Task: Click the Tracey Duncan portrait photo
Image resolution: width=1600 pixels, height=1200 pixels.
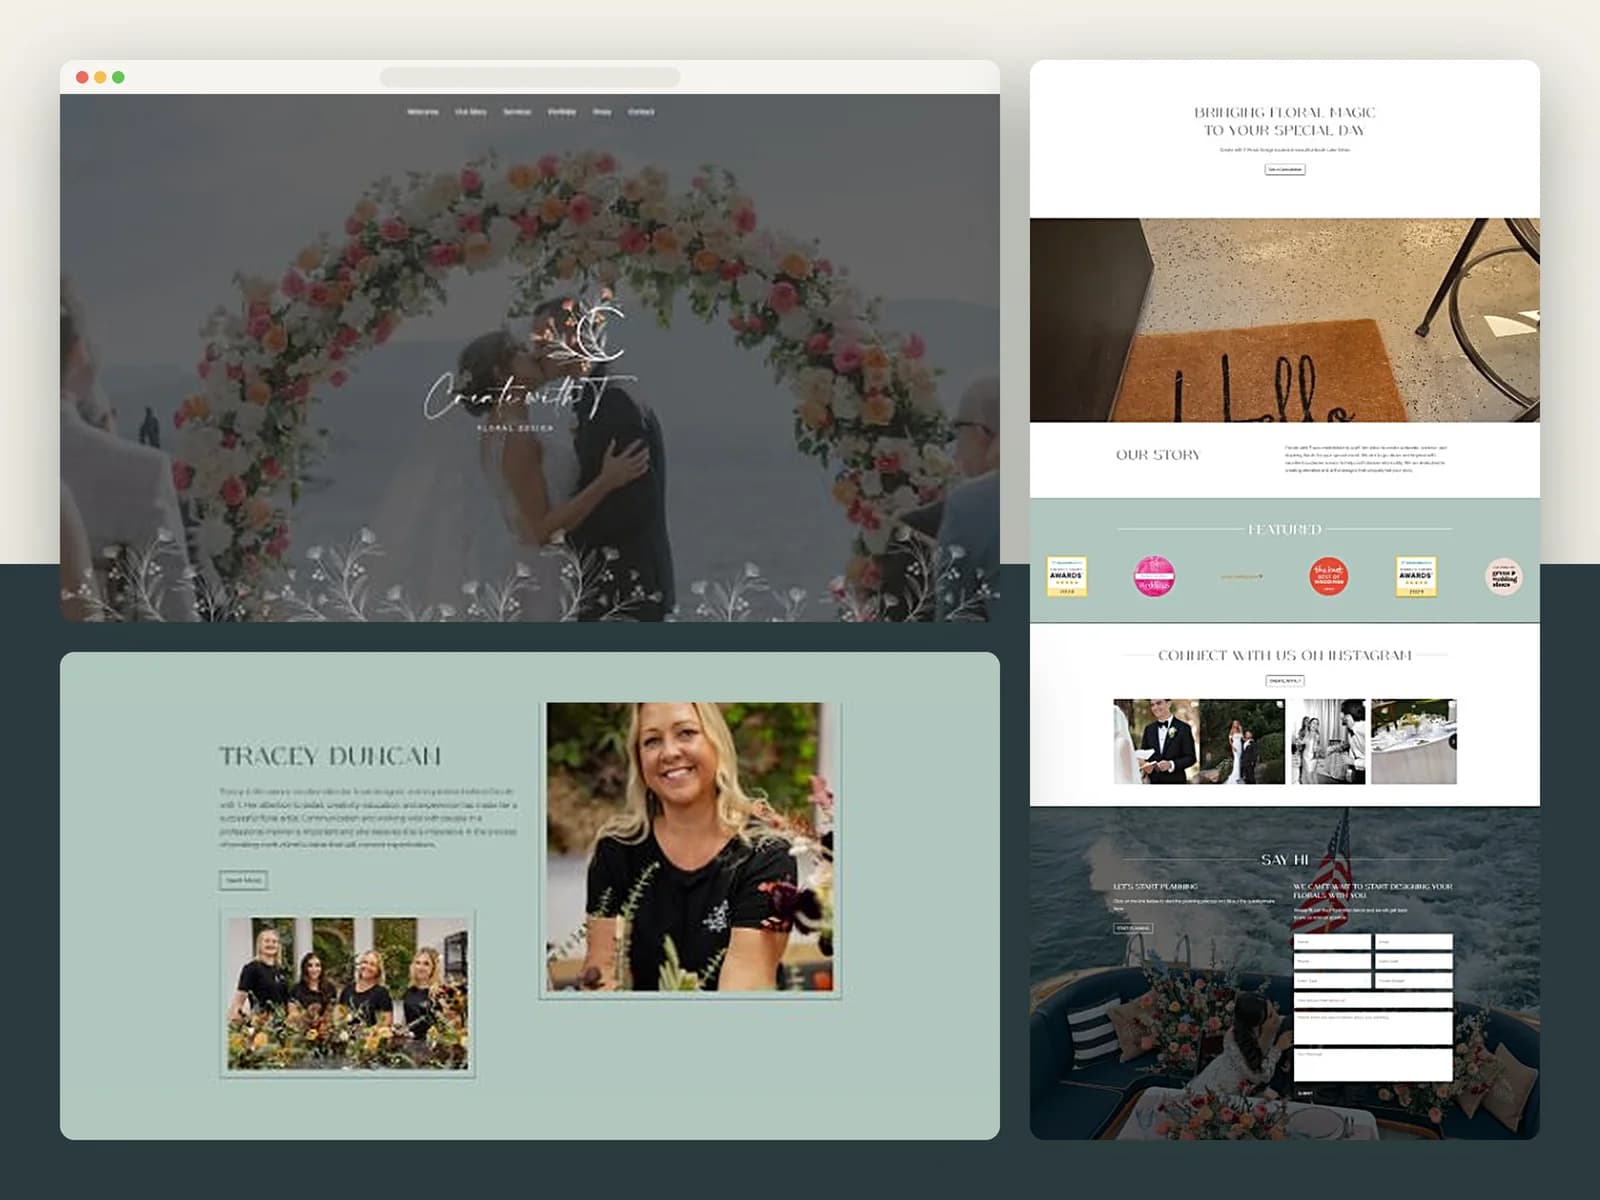Action: 689,848
